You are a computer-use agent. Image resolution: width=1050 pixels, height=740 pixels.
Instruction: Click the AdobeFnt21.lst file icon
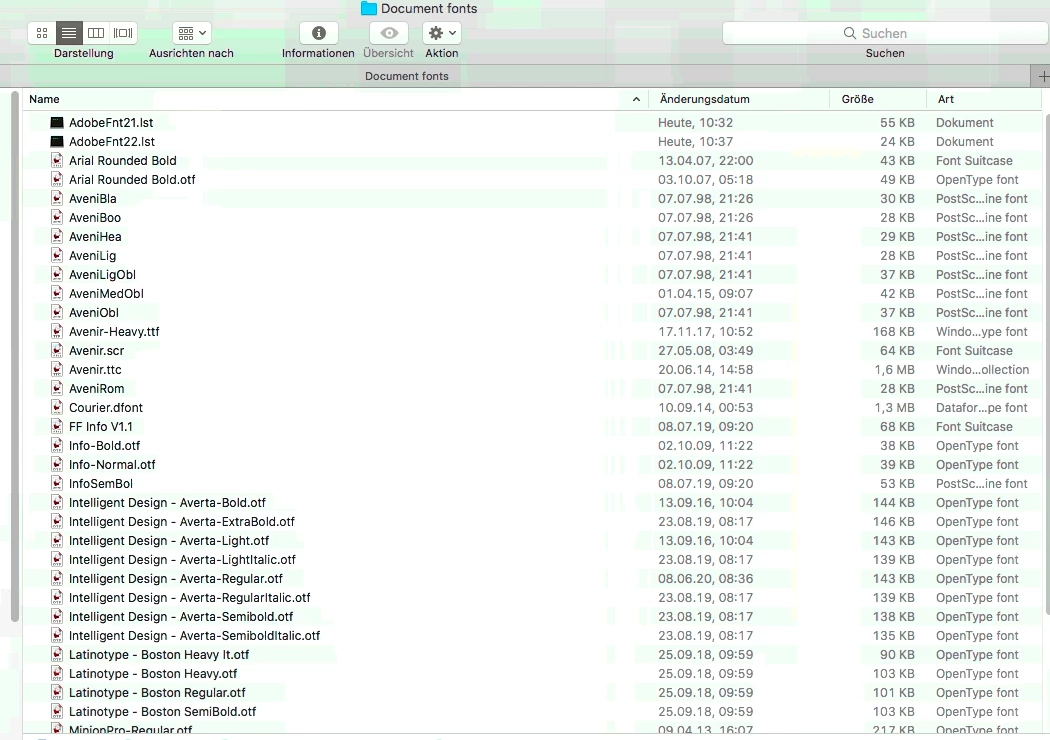coord(57,123)
